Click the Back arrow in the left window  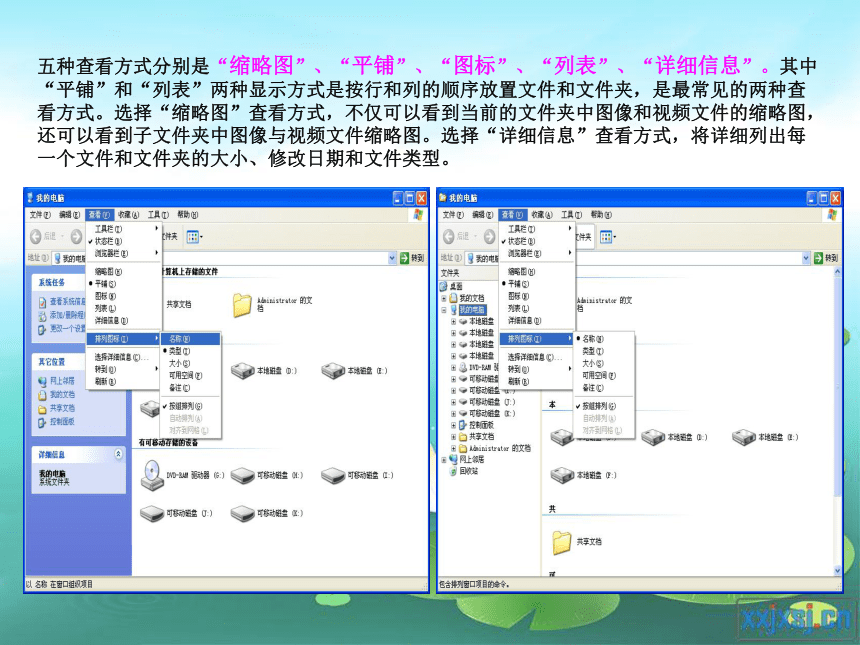(36, 236)
